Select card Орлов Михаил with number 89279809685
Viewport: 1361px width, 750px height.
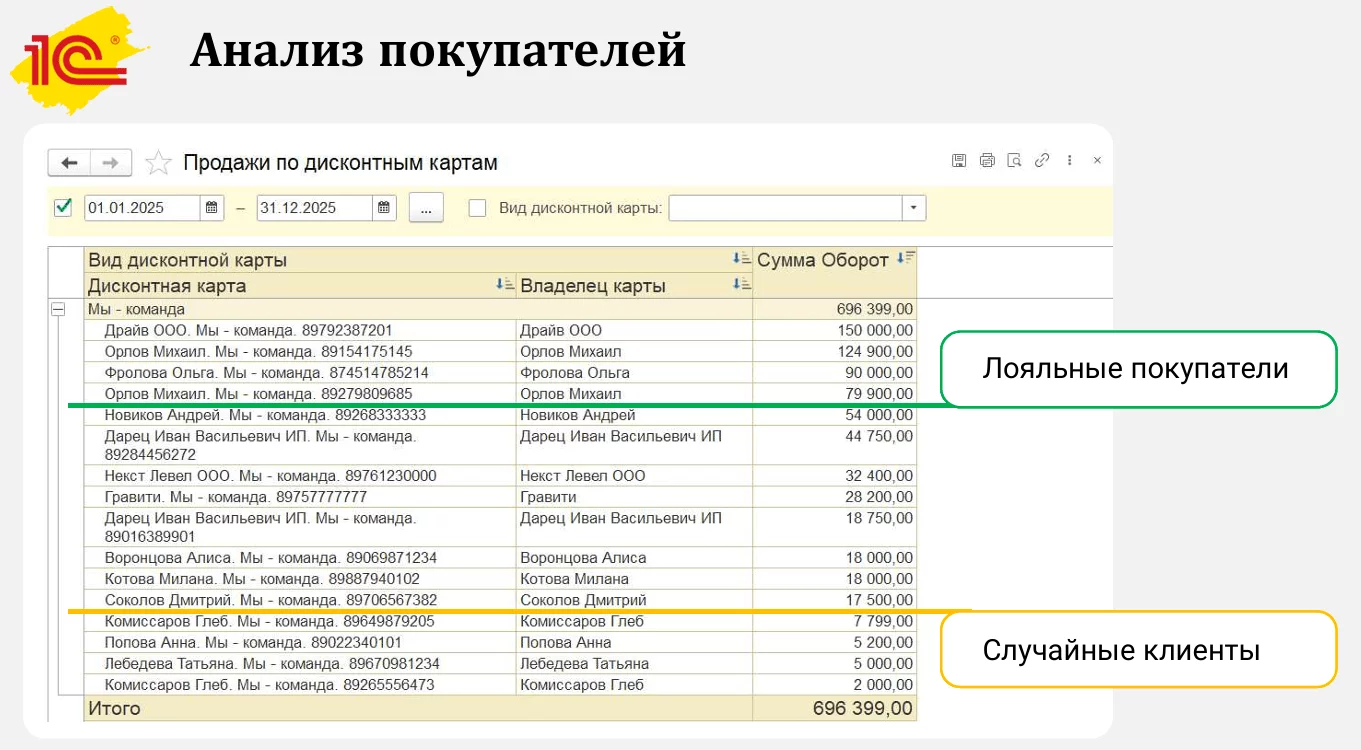pyautogui.click(x=300, y=394)
